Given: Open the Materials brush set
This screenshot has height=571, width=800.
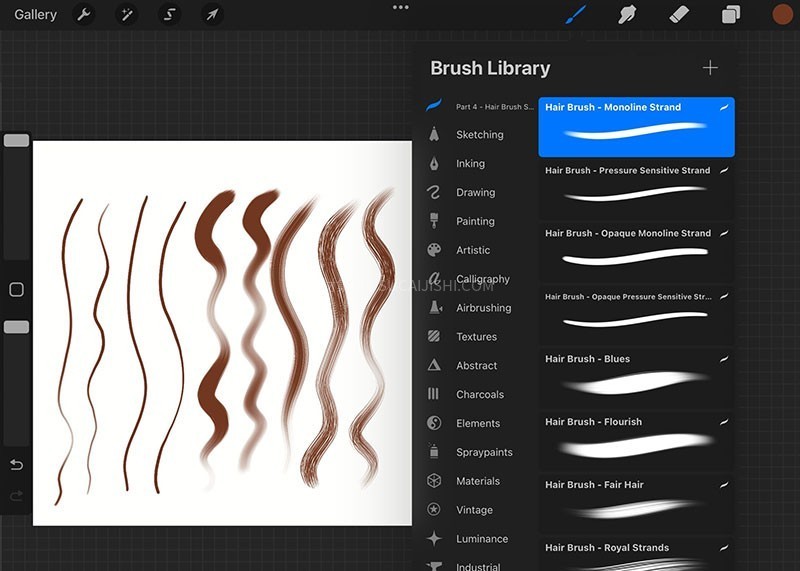Looking at the screenshot, I should (478, 481).
